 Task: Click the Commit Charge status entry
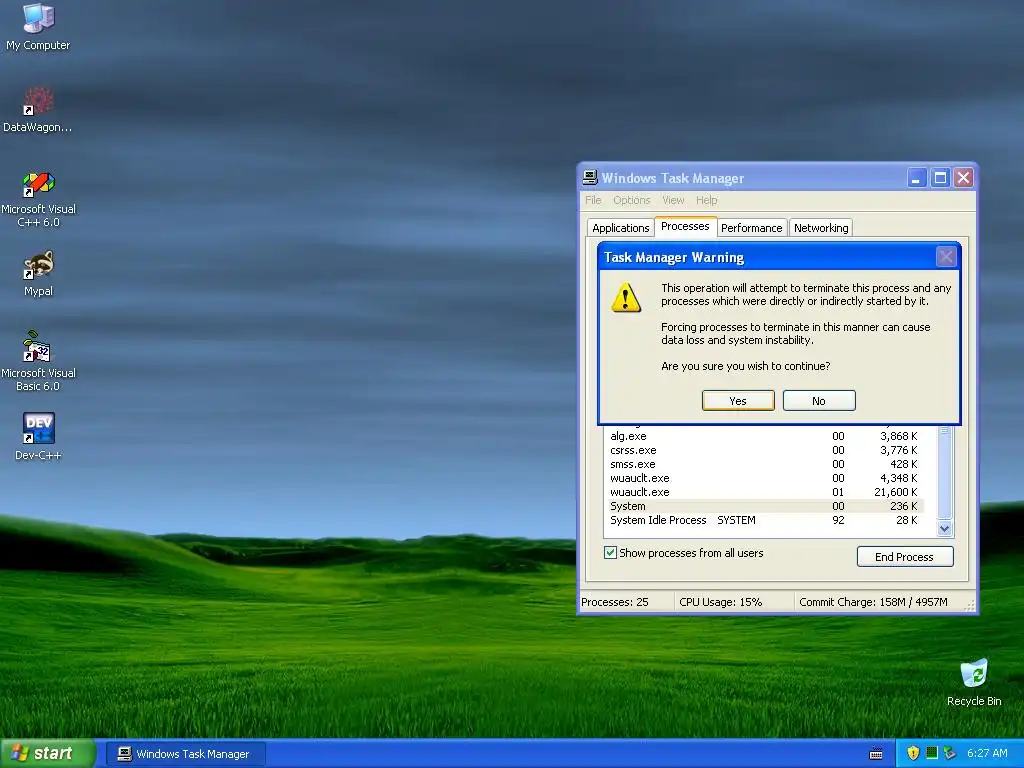coord(879,601)
